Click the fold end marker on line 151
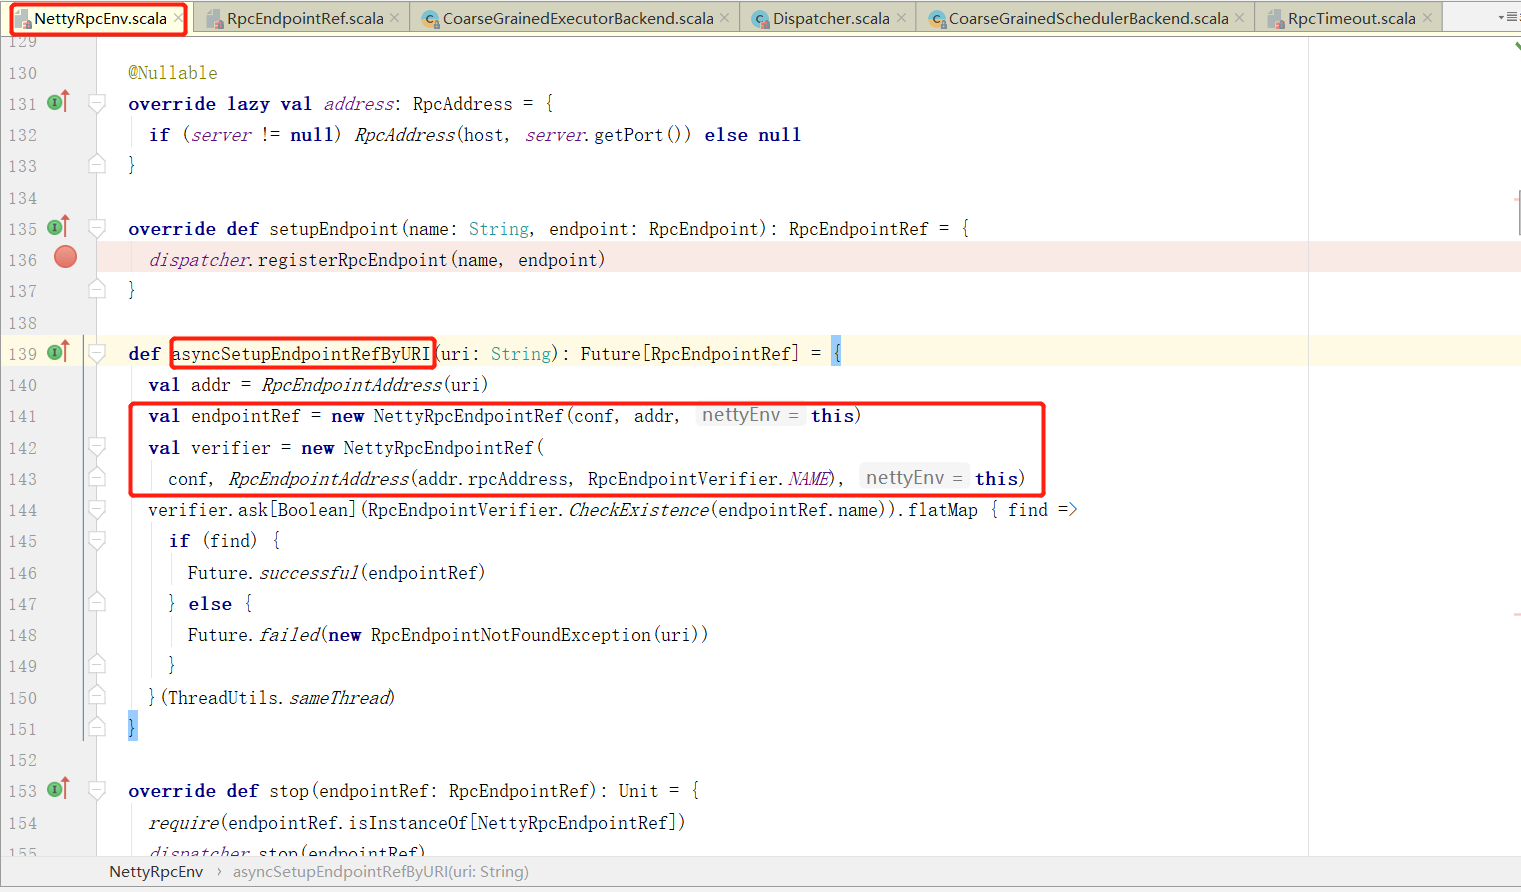 click(x=97, y=727)
